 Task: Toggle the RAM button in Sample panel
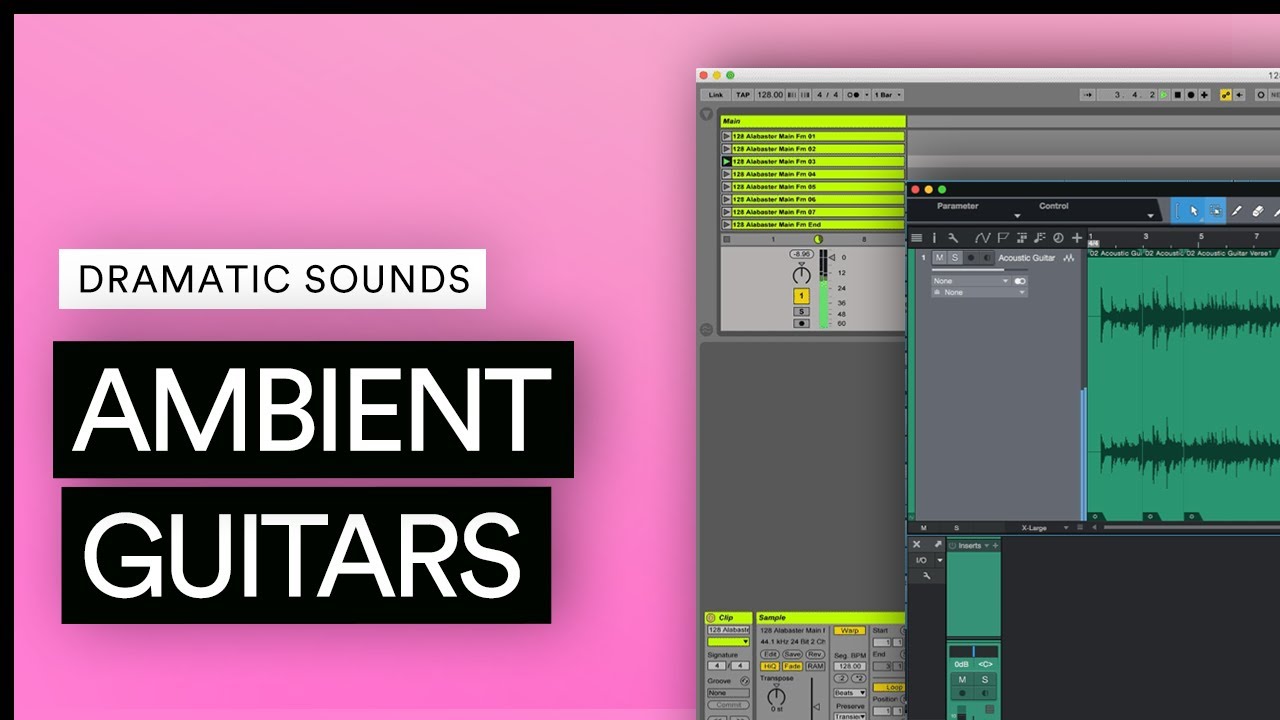coord(815,666)
